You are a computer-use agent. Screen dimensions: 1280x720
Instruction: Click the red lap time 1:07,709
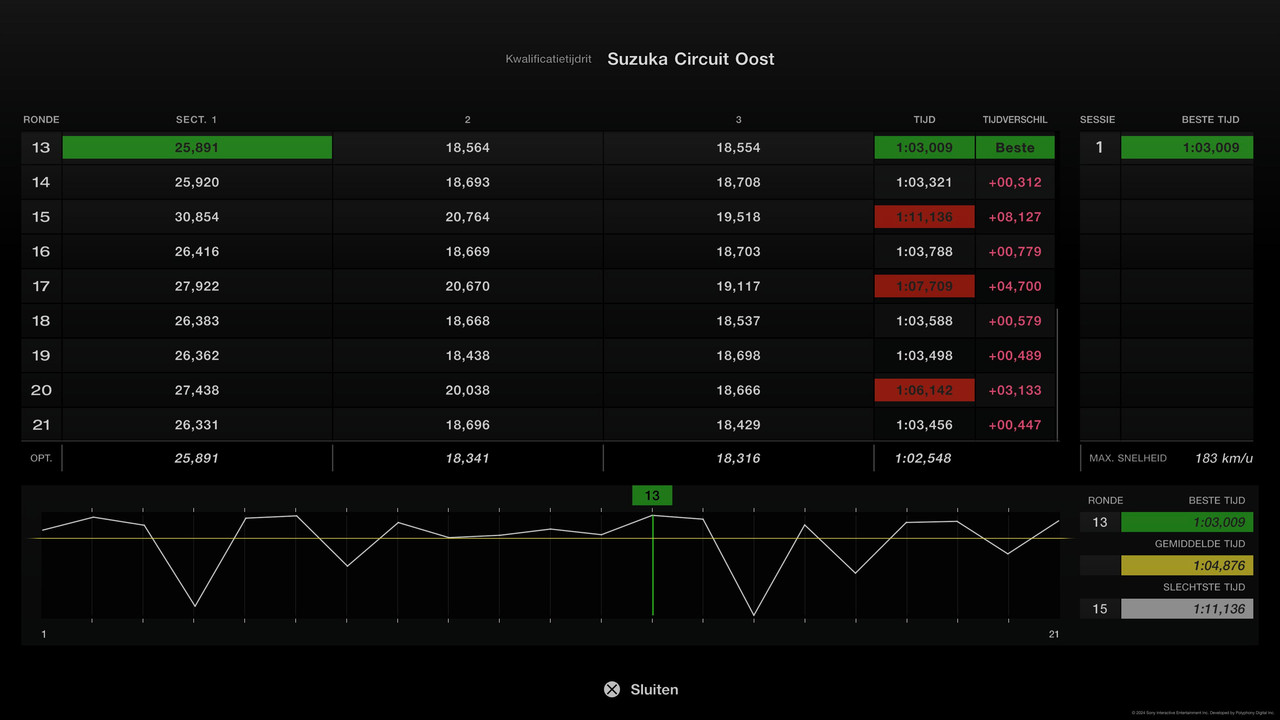[x=924, y=286]
